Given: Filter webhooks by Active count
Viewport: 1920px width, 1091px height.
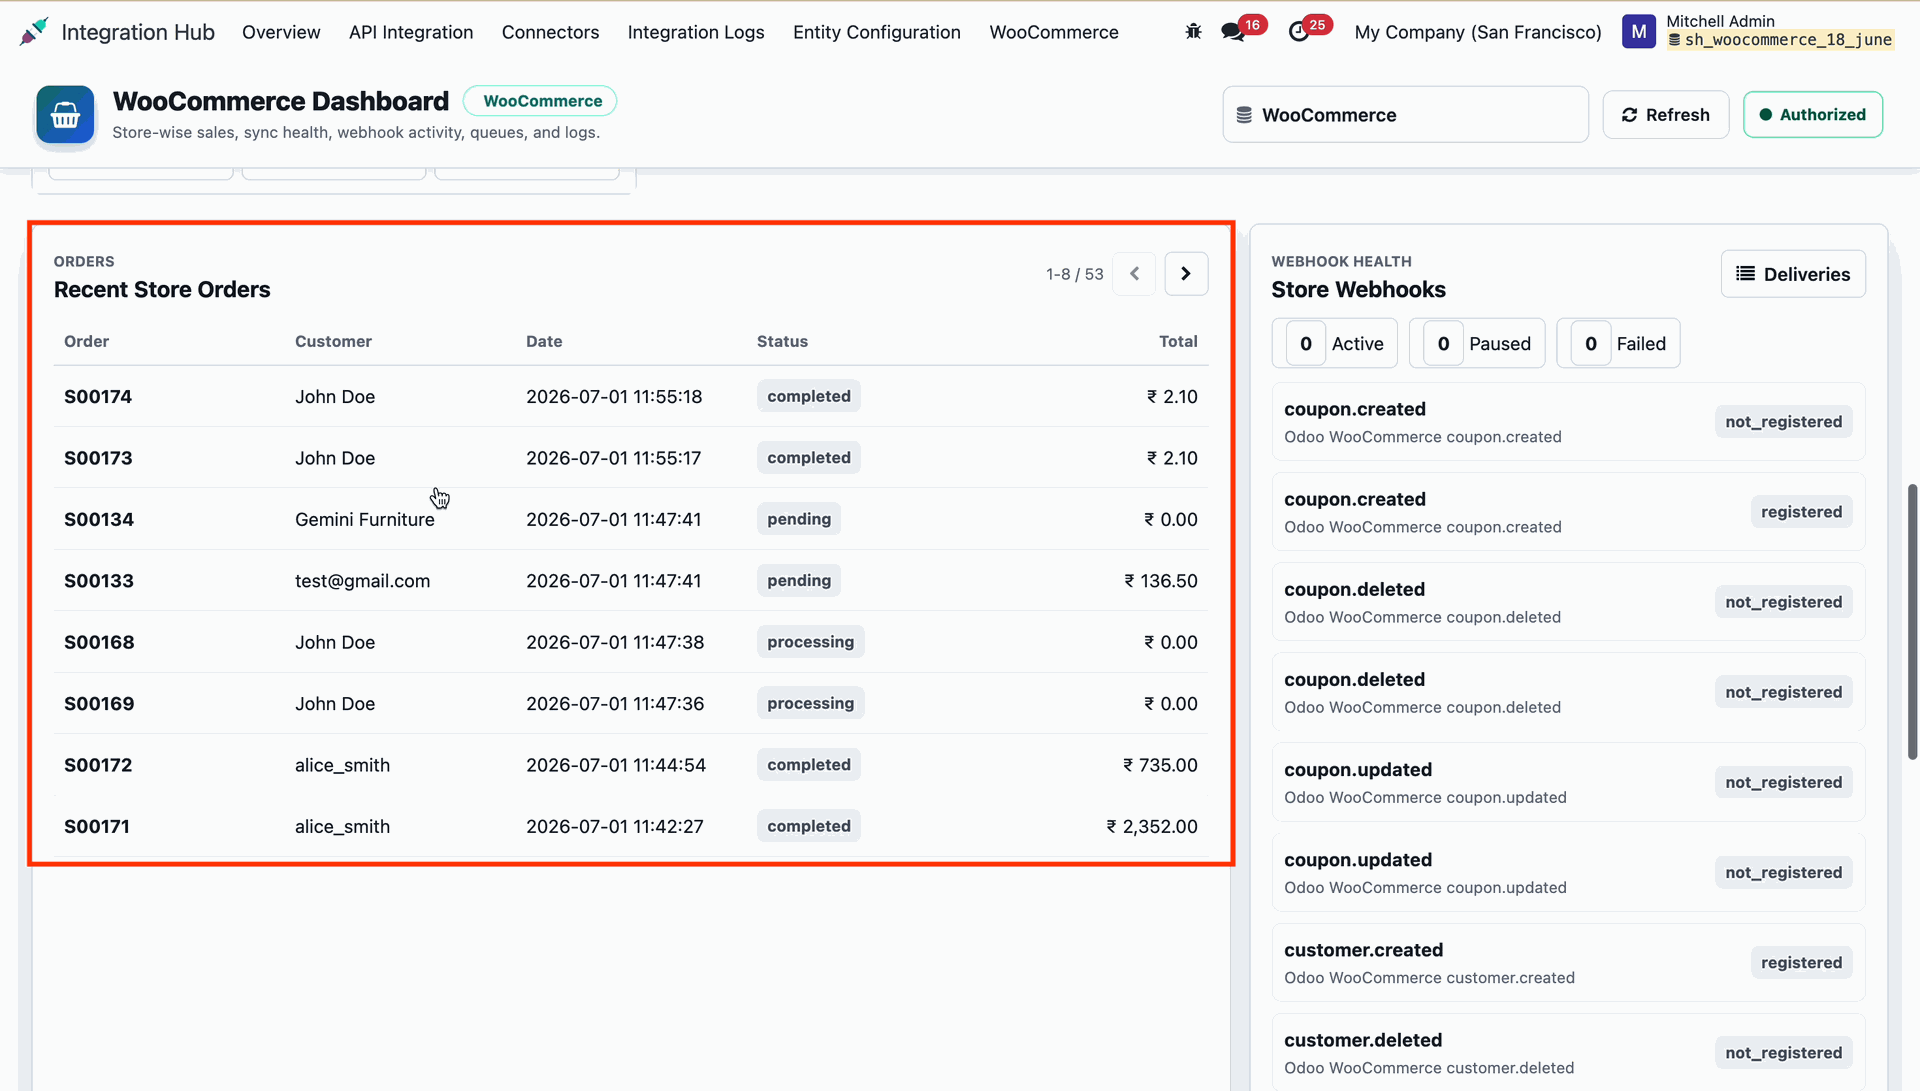Looking at the screenshot, I should 1334,344.
